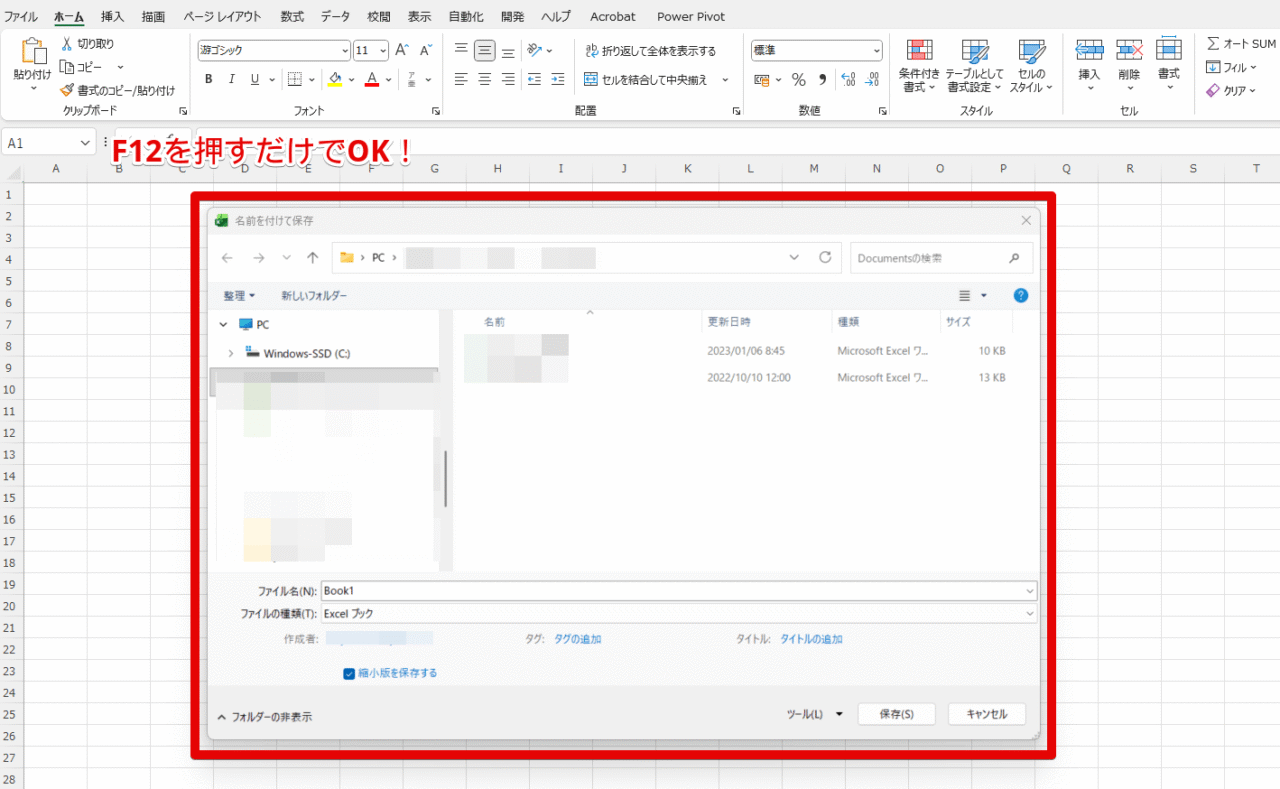Expand the Windows-SSD (C:) tree node
Image resolution: width=1280 pixels, height=789 pixels.
231,353
